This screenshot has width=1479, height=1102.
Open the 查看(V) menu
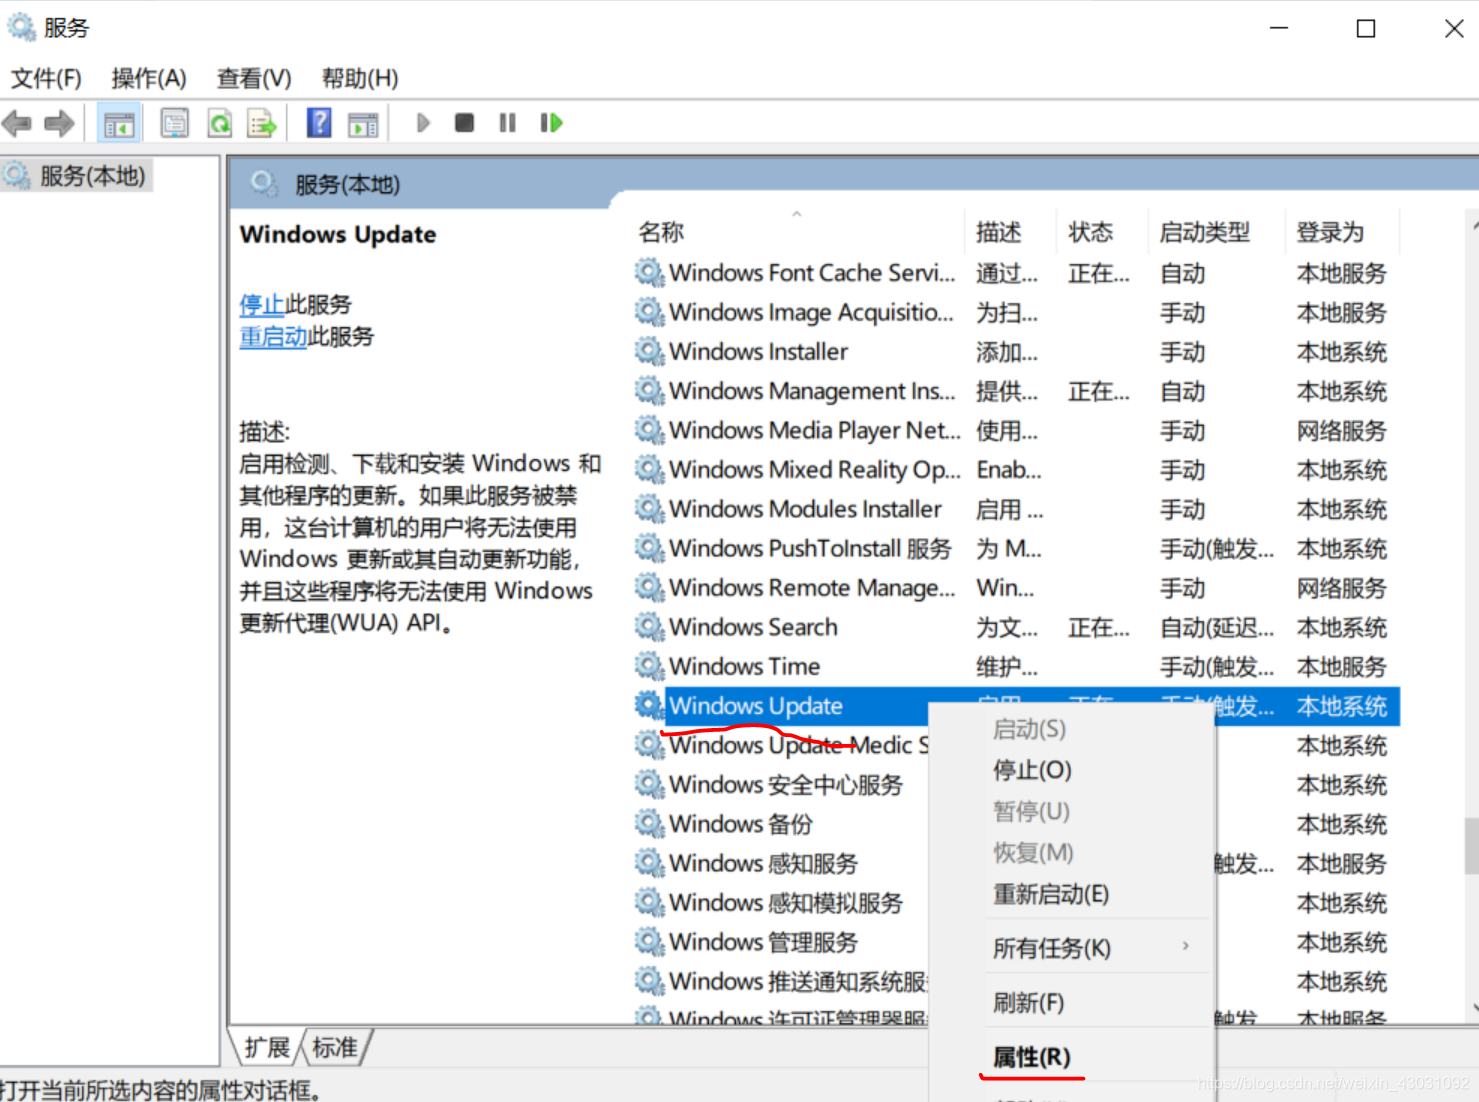coord(254,78)
